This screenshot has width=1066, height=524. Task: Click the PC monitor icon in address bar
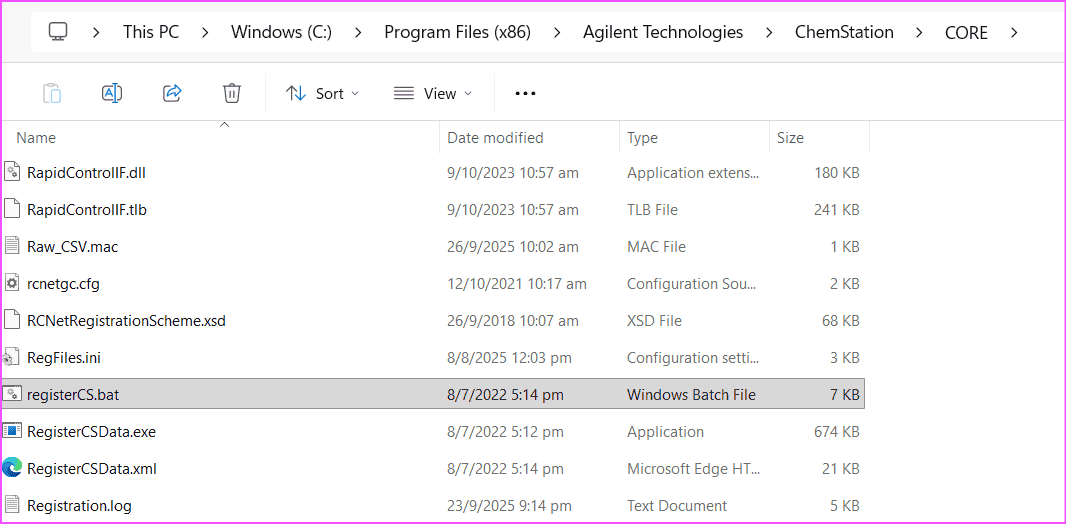58,31
